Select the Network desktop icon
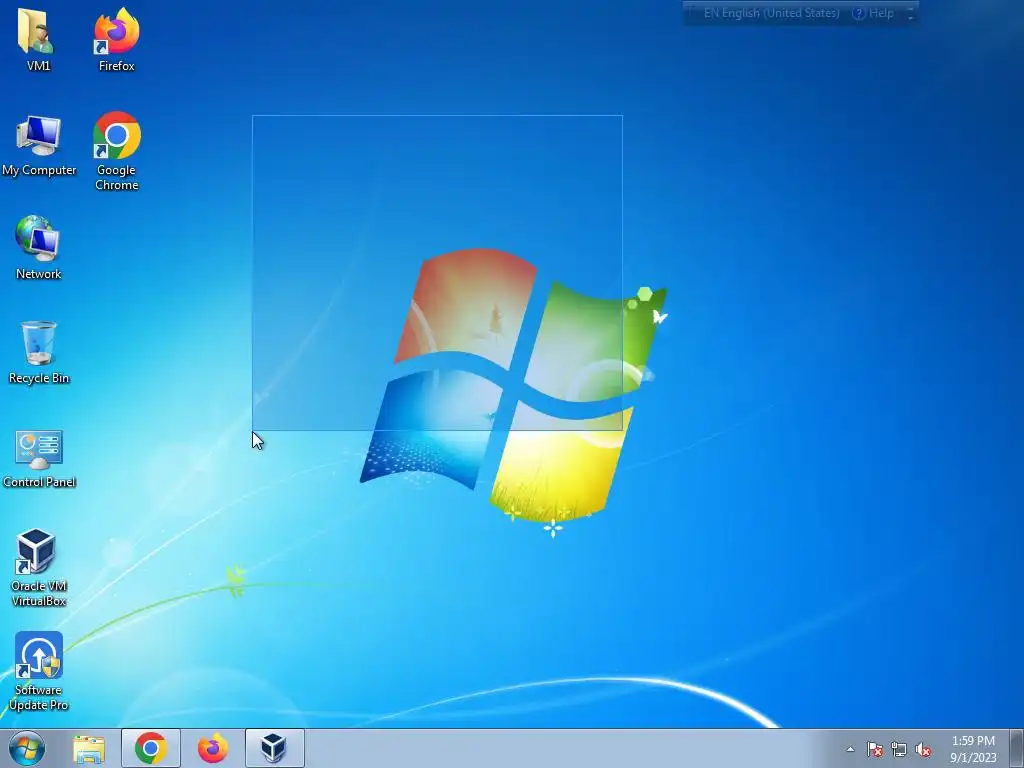 39,248
